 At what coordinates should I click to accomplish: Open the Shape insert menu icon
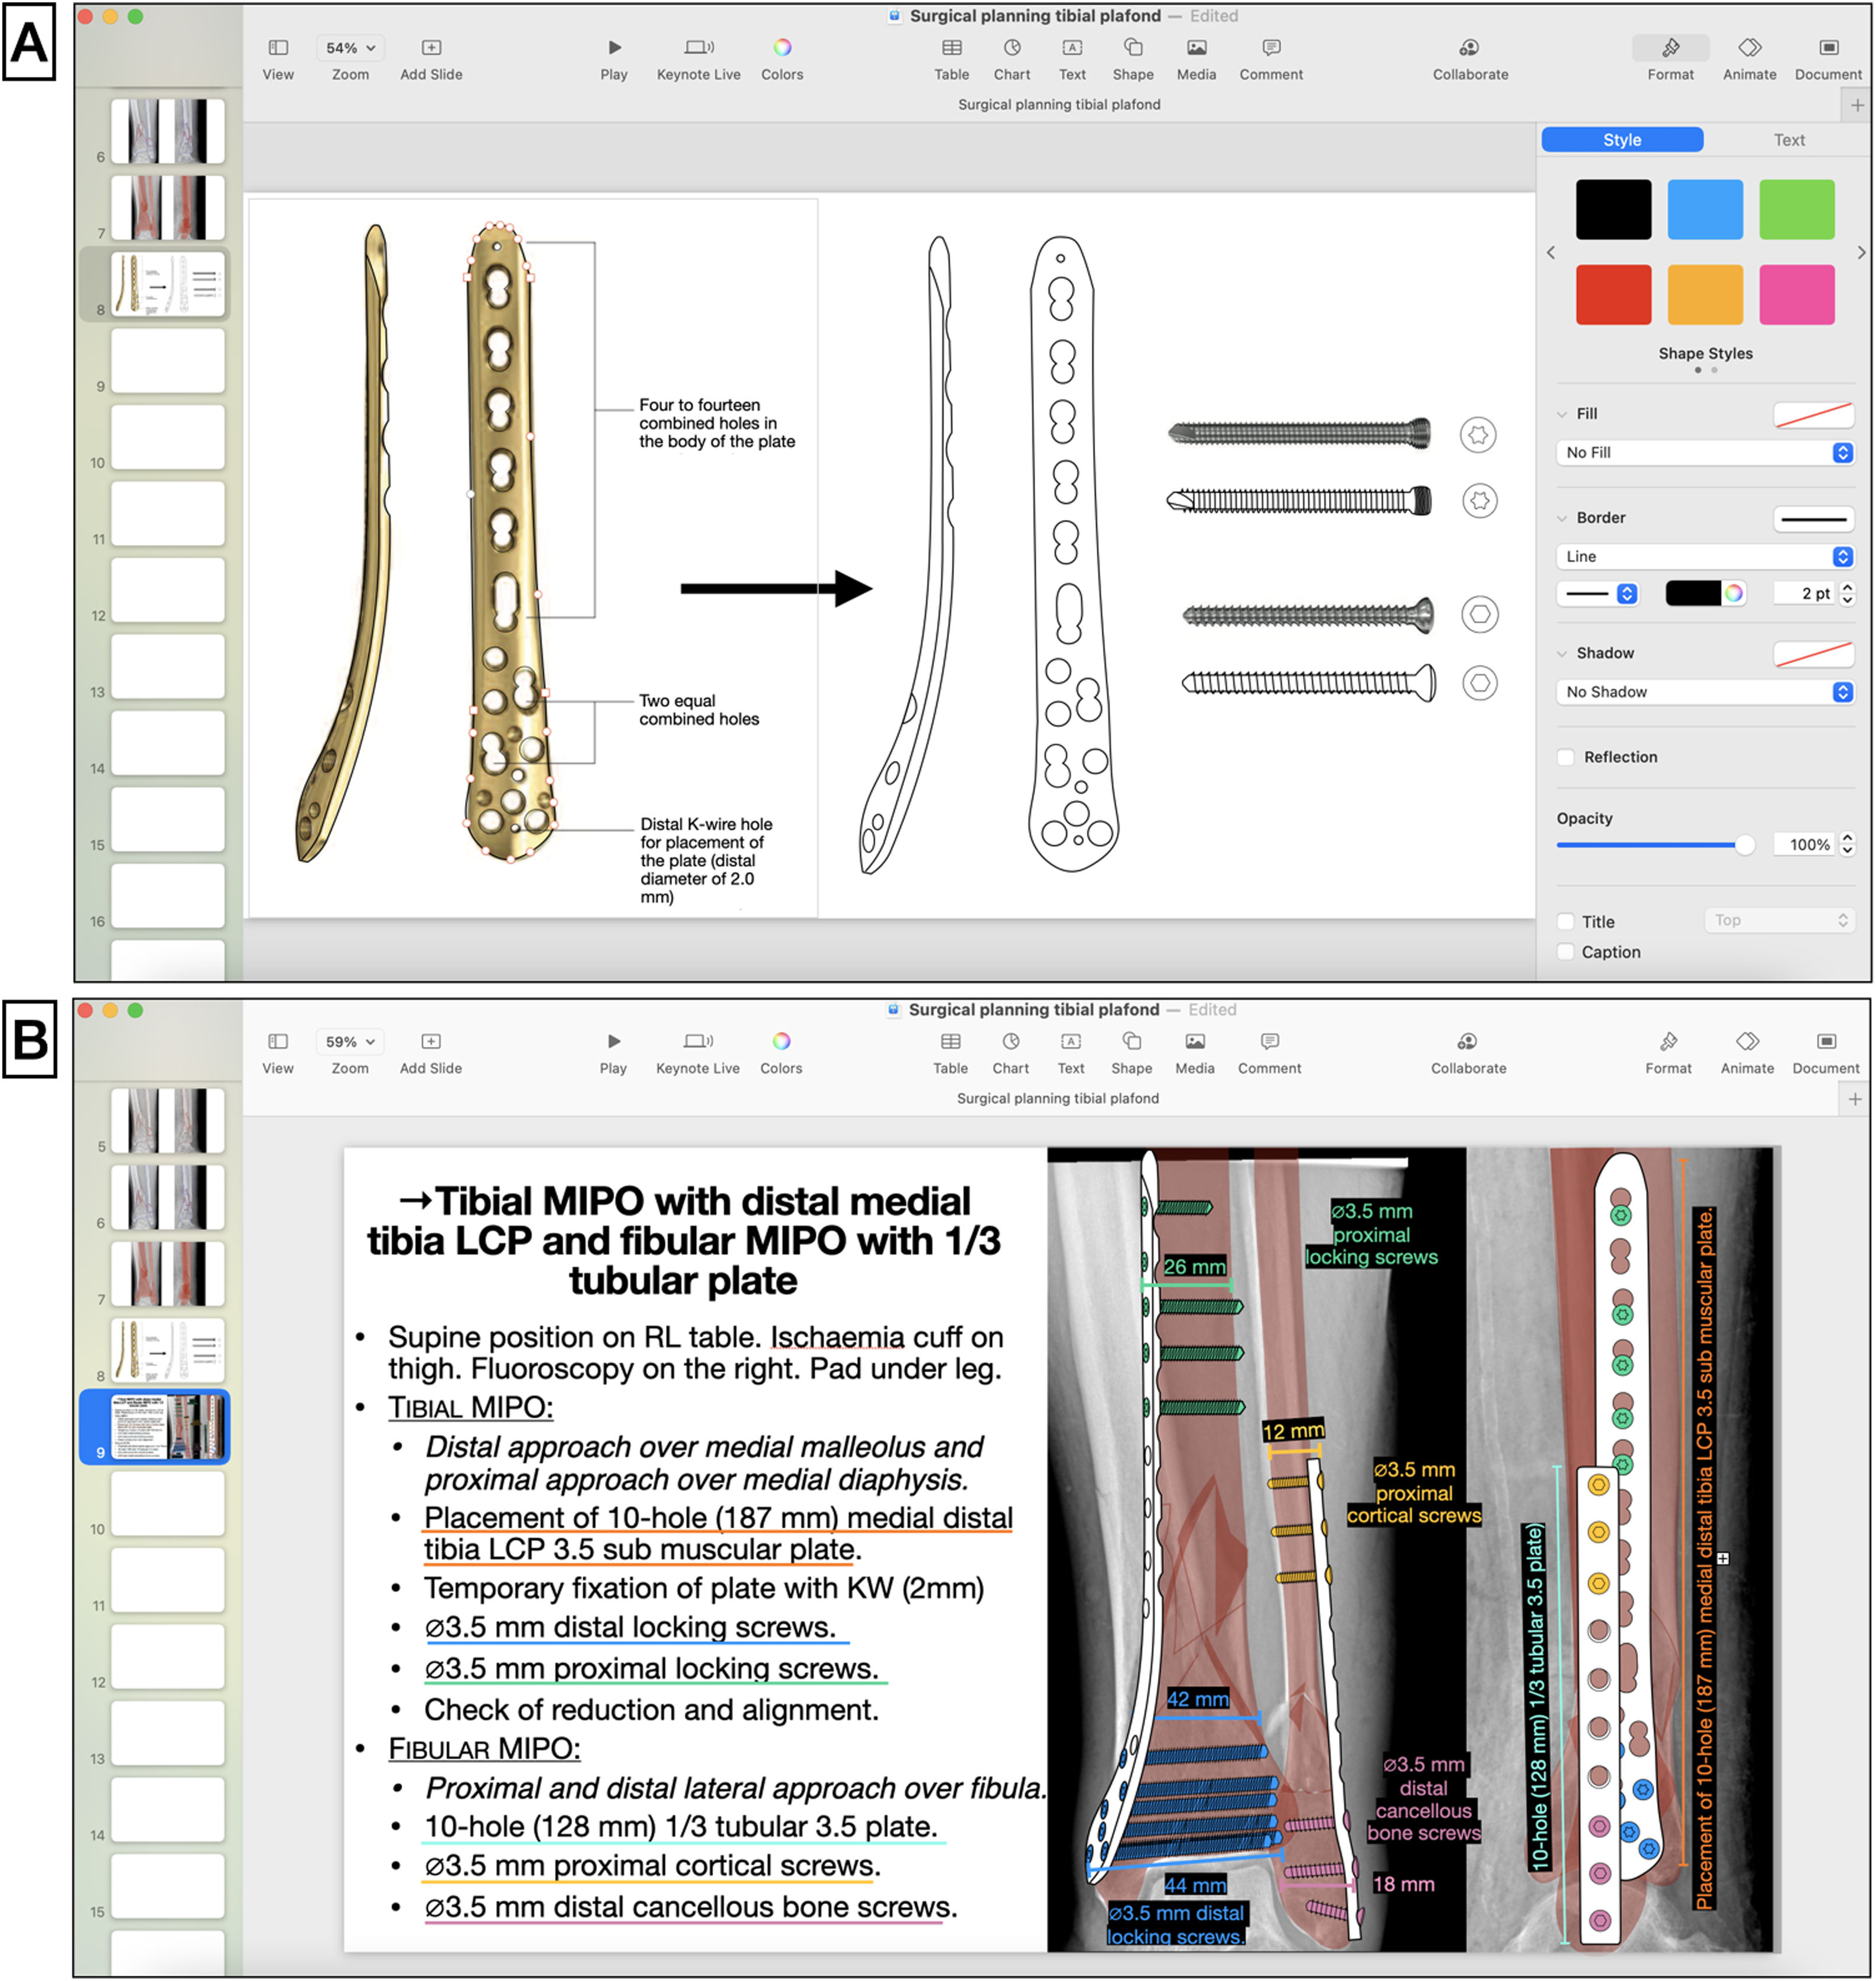1132,47
